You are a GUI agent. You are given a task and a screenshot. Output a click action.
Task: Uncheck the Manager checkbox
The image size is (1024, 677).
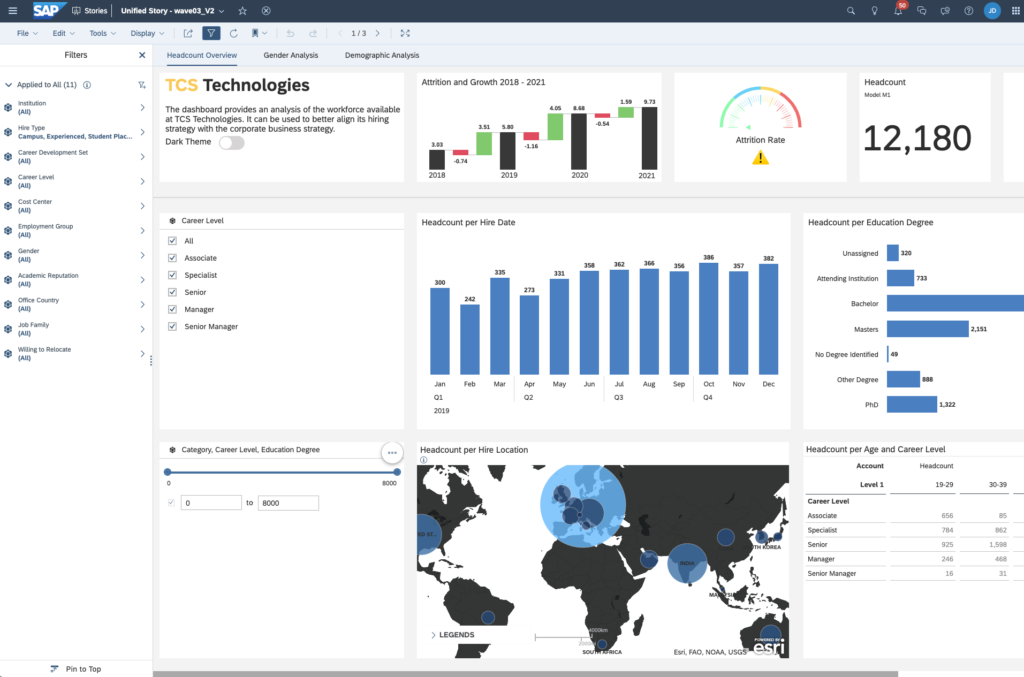click(172, 309)
